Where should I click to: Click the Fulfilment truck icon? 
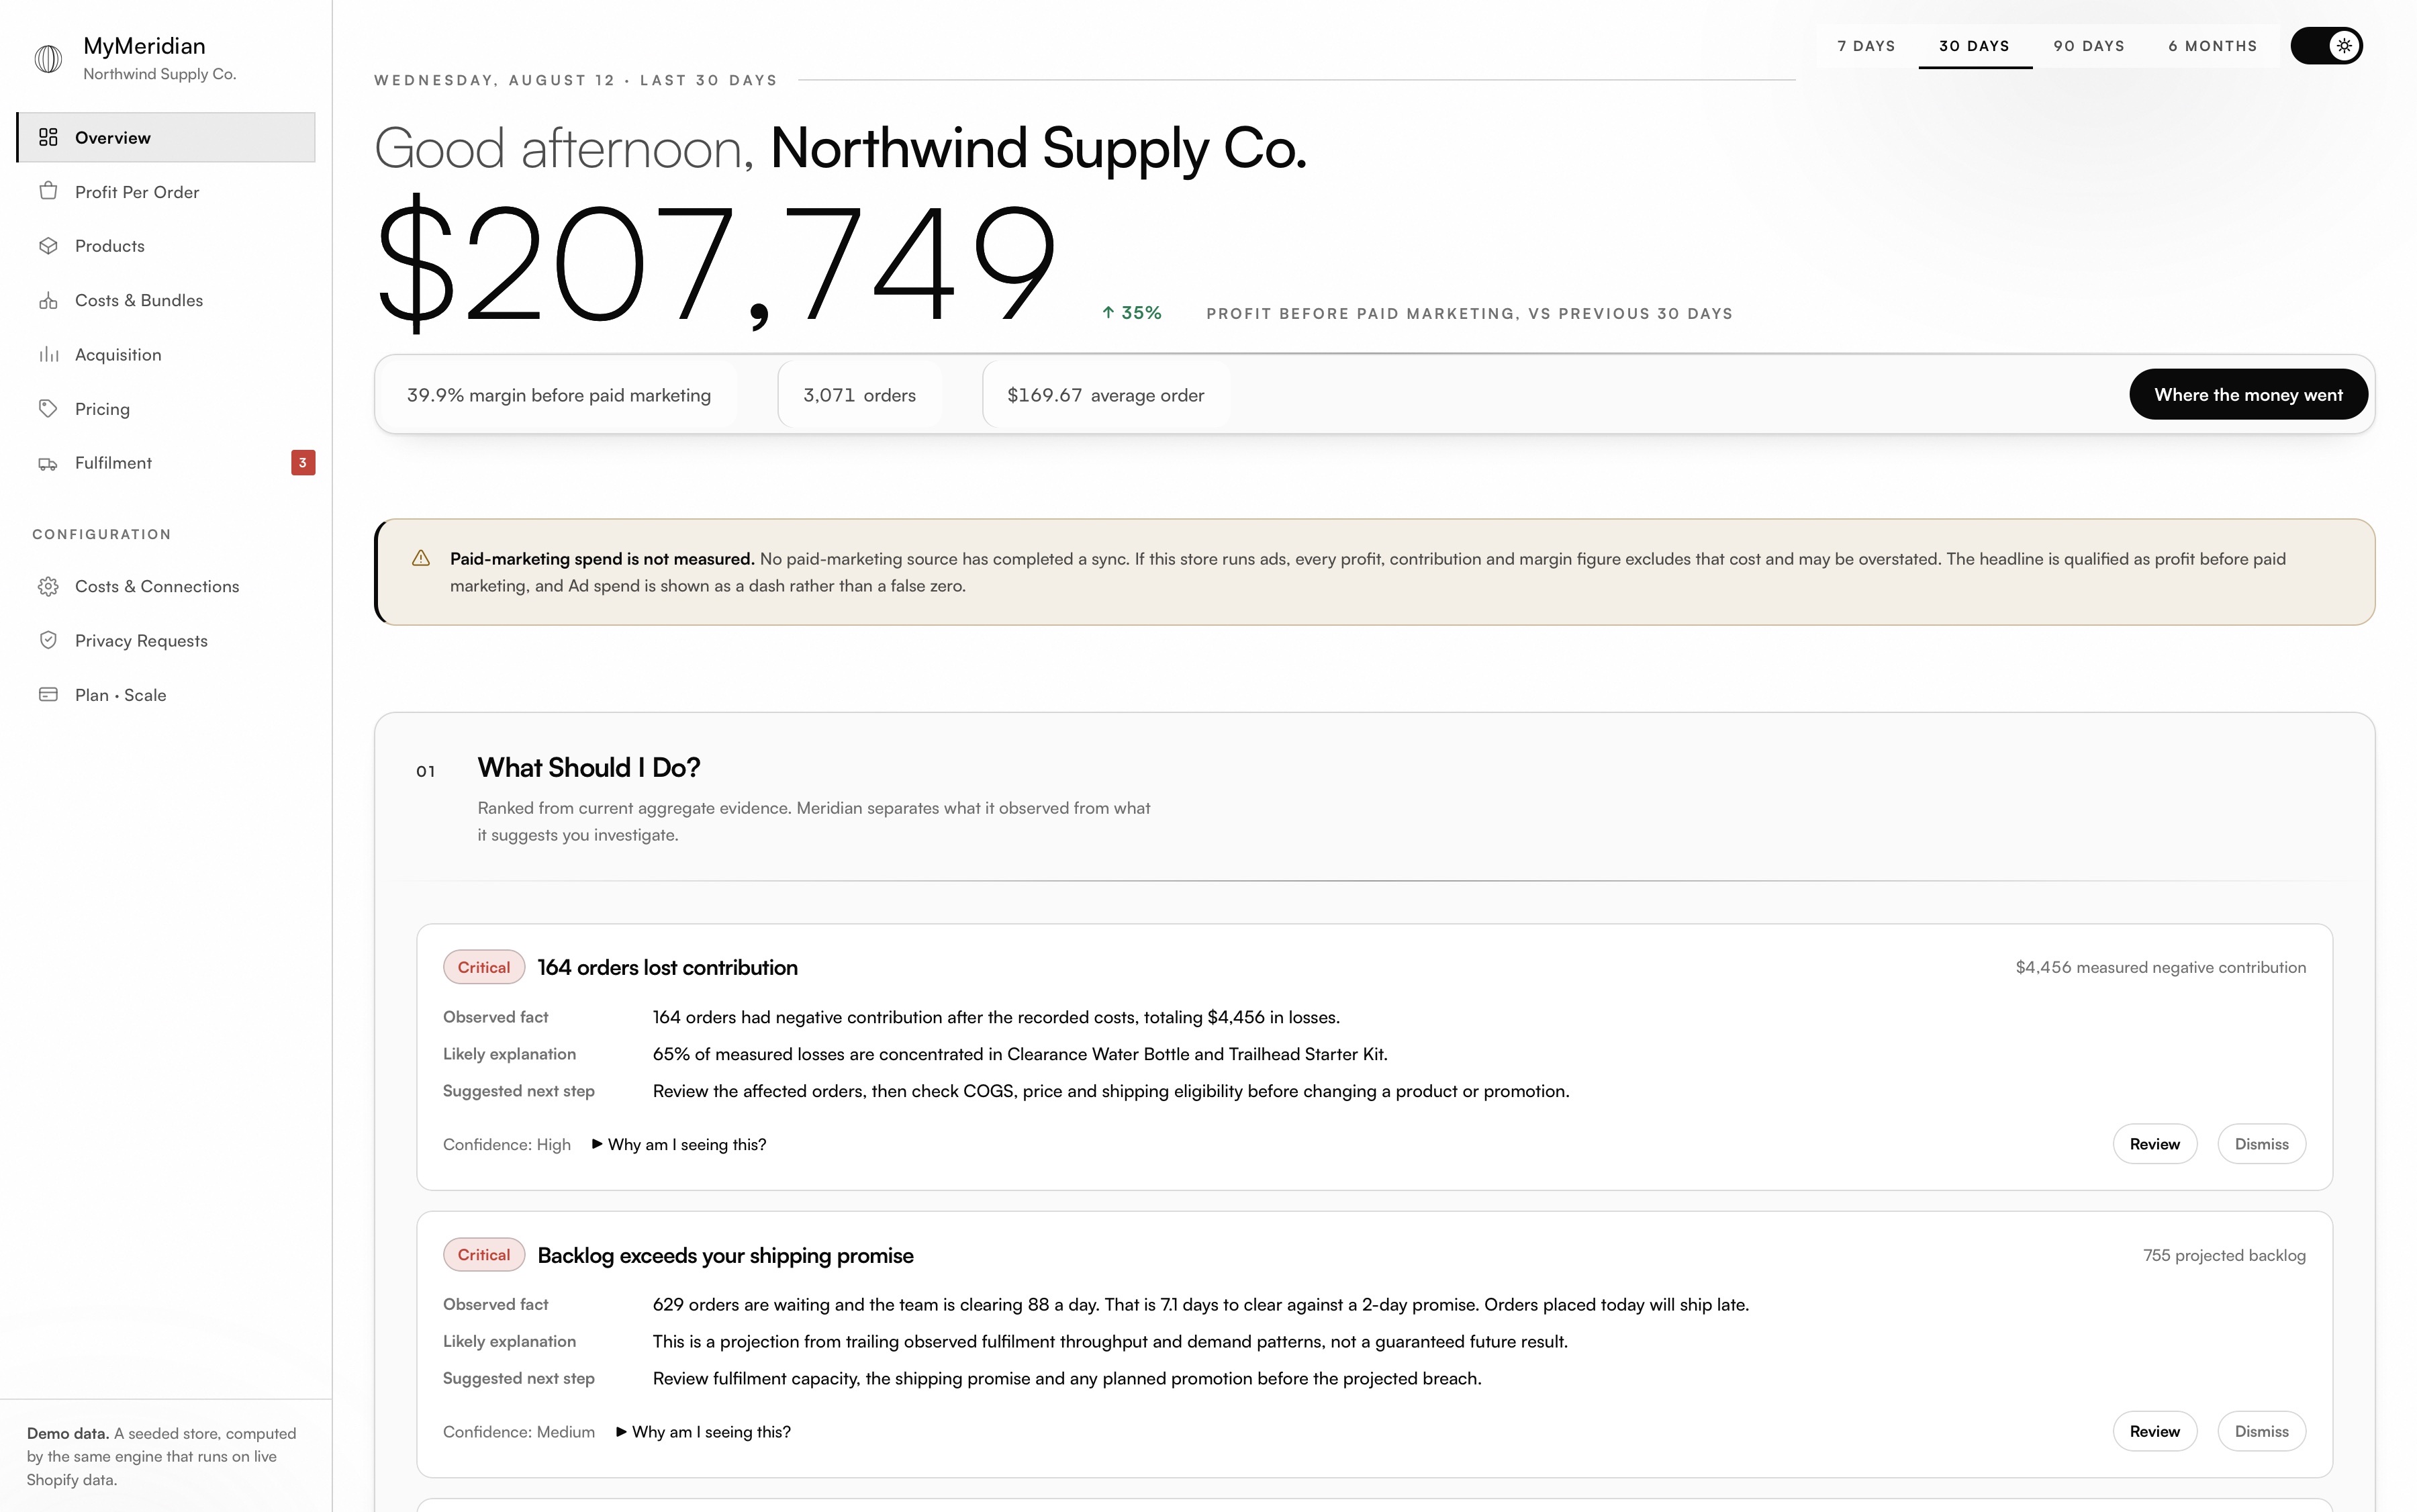point(48,463)
